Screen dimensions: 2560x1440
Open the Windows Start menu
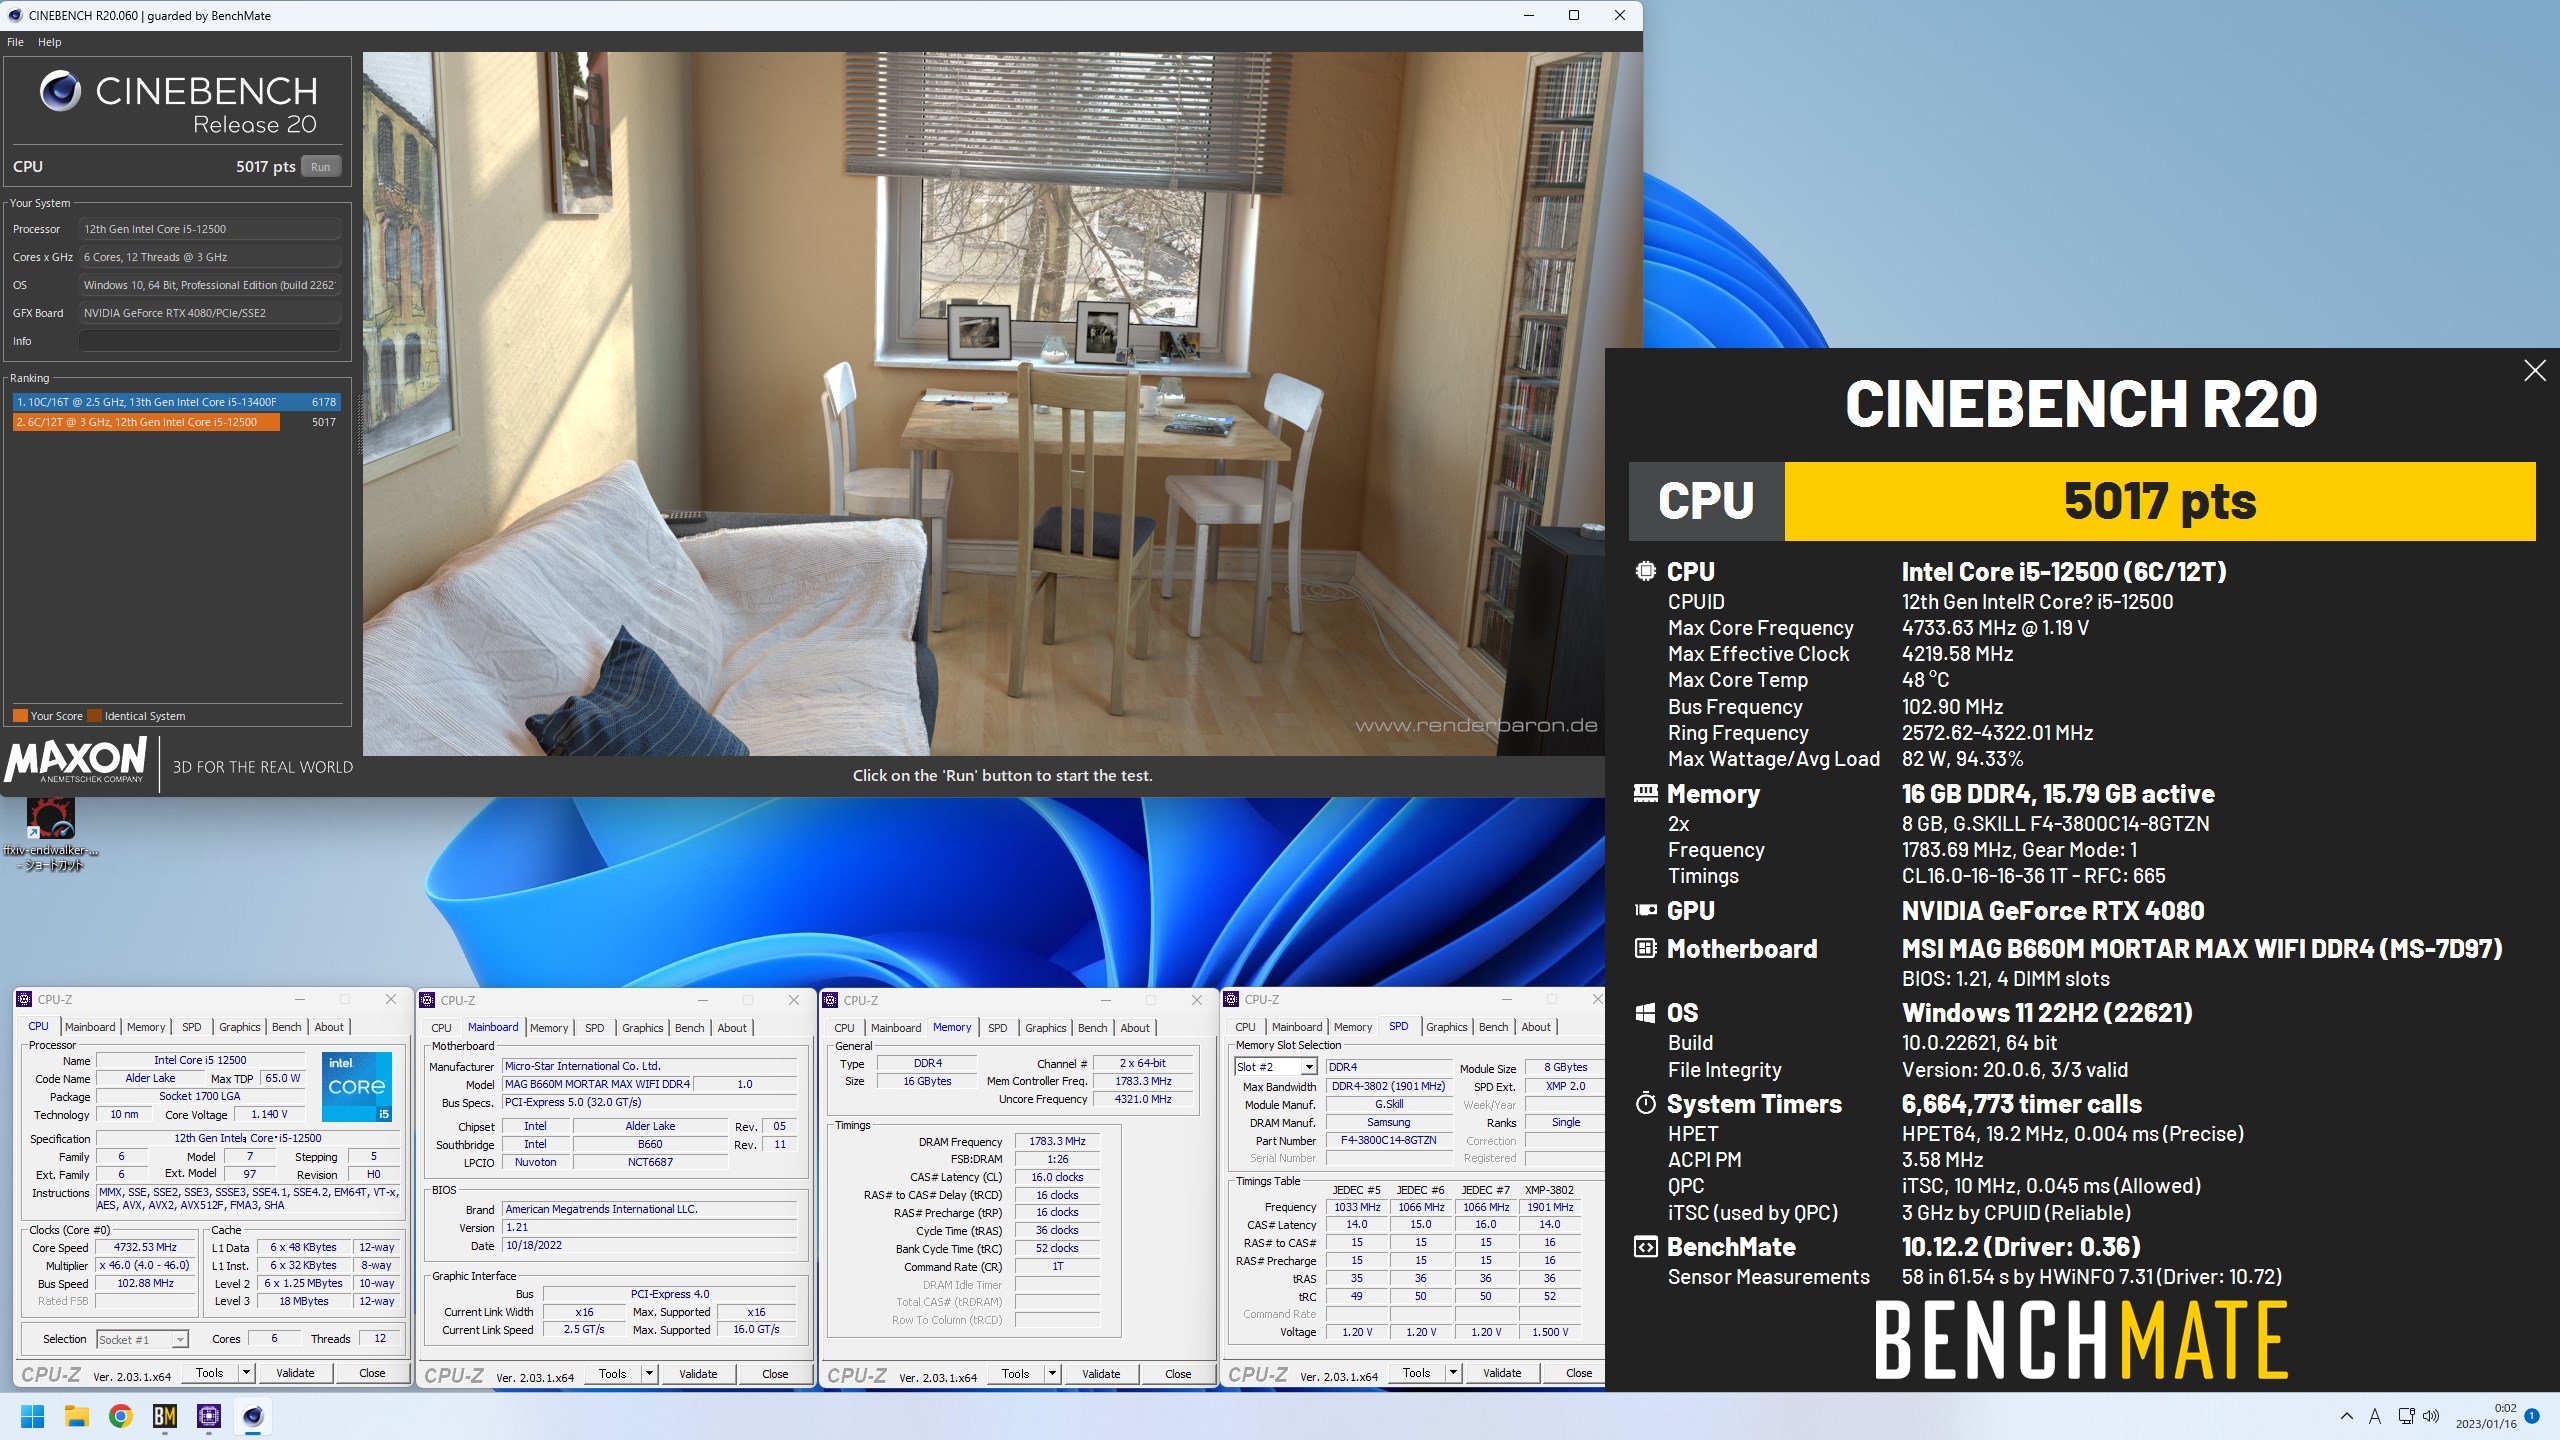coord(32,1416)
